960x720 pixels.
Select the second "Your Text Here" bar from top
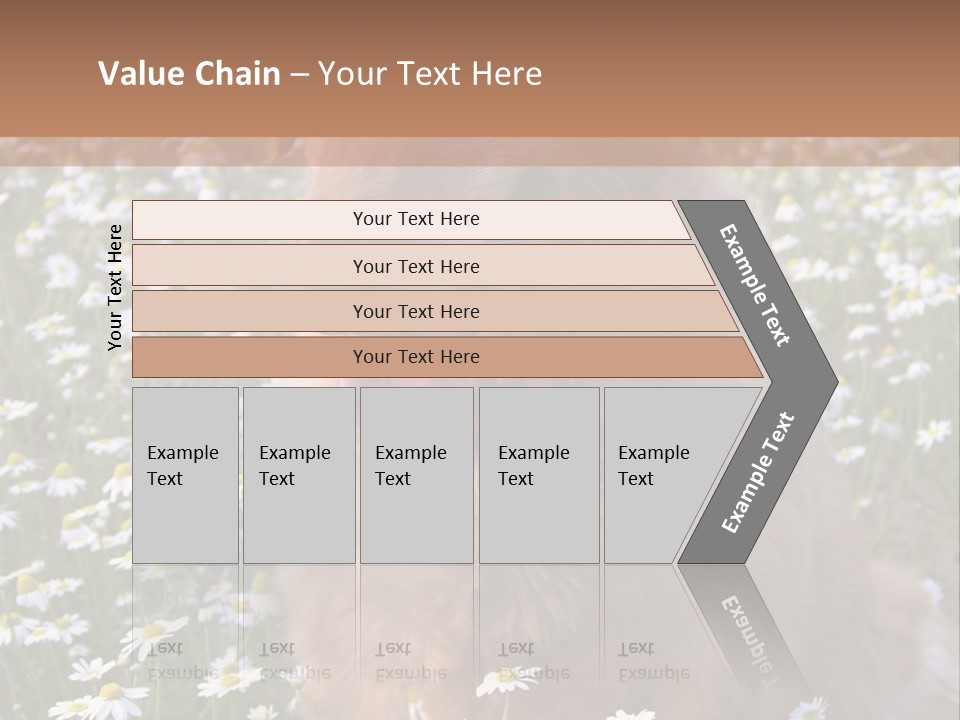pyautogui.click(x=415, y=266)
